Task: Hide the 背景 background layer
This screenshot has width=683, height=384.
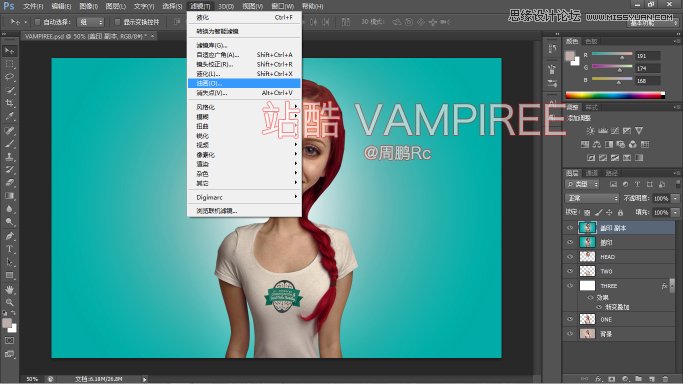Action: click(570, 334)
